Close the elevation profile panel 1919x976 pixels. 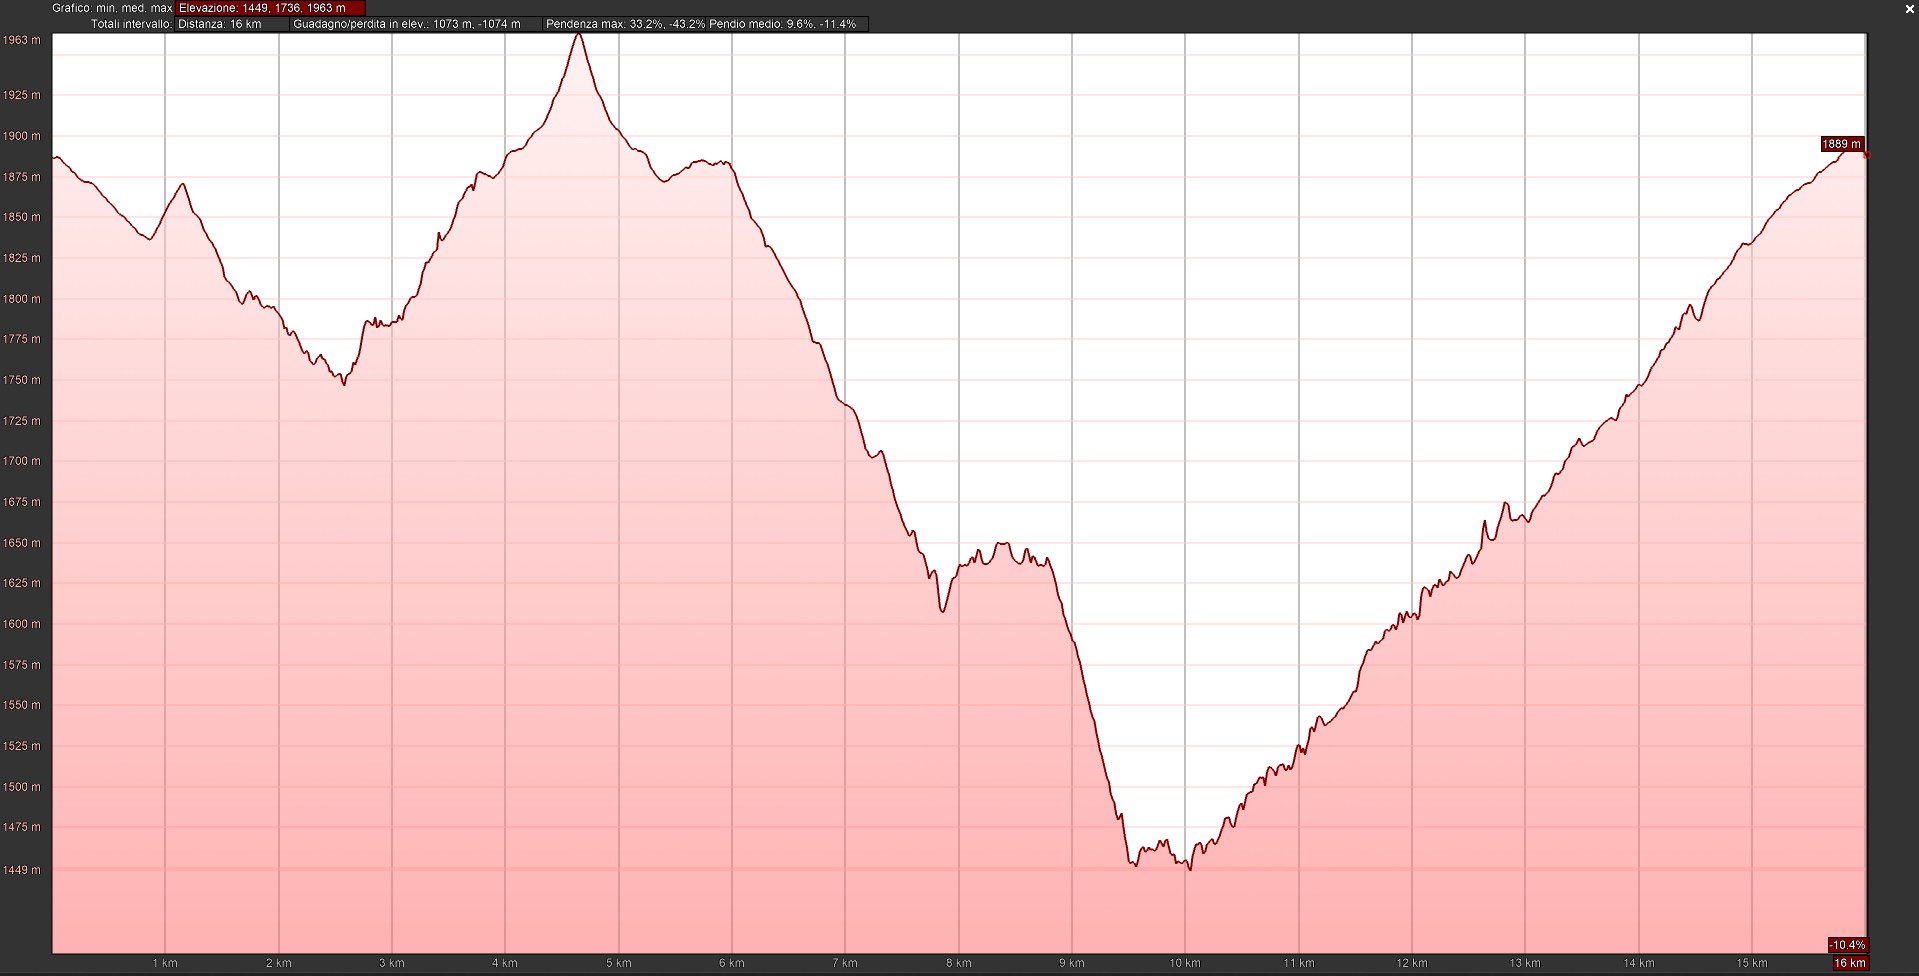coord(1909,8)
